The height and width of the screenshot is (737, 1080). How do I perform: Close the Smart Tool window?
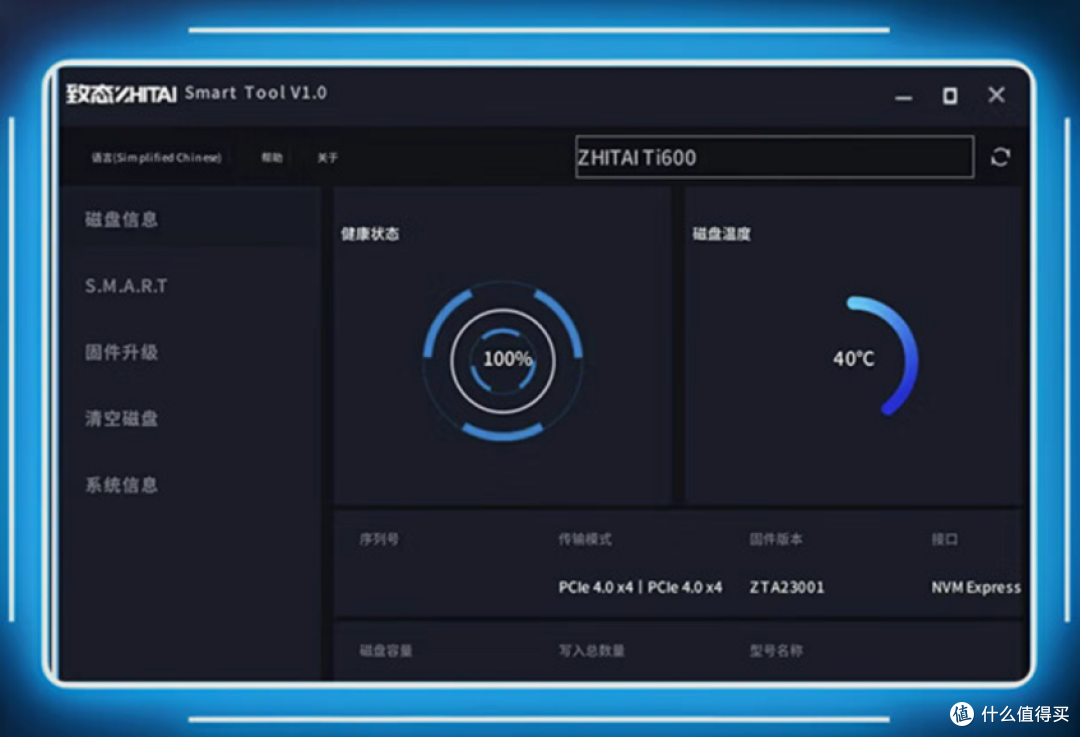pyautogui.click(x=996, y=94)
